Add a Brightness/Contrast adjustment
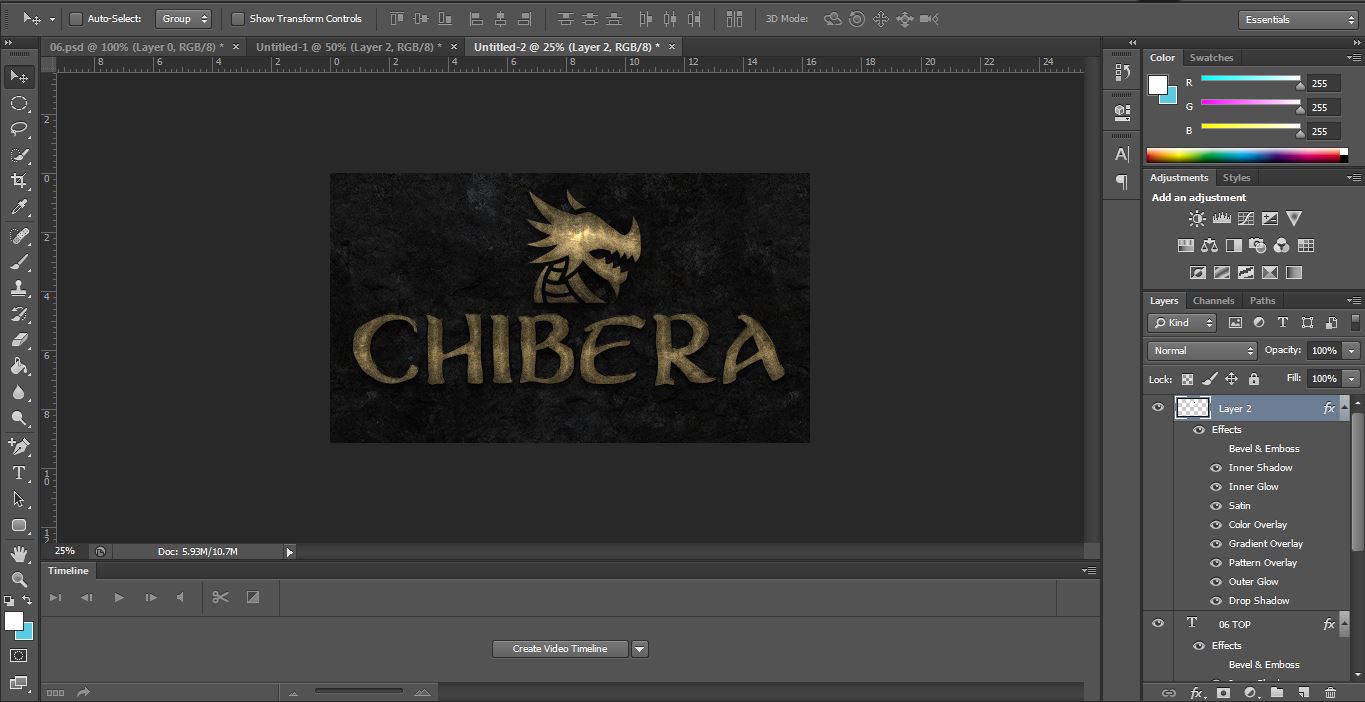 [x=1197, y=218]
